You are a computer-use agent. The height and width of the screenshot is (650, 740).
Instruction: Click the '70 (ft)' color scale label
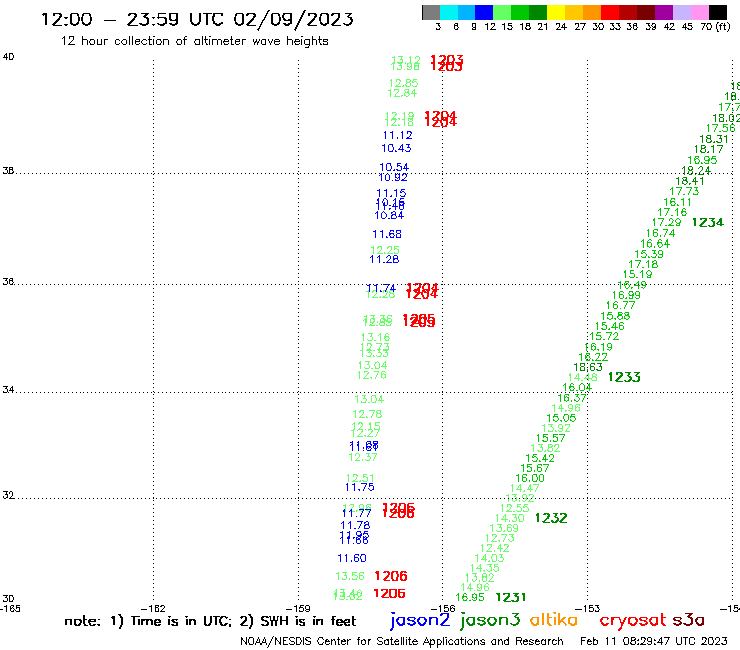[x=715, y=26]
